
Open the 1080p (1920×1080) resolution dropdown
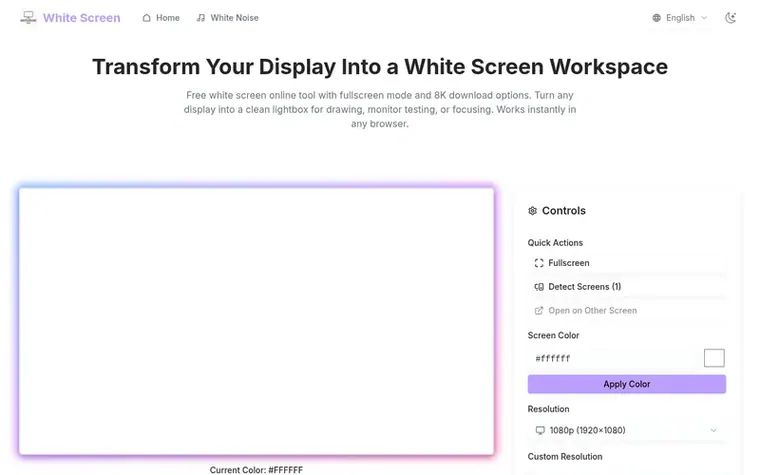pyautogui.click(x=627, y=430)
